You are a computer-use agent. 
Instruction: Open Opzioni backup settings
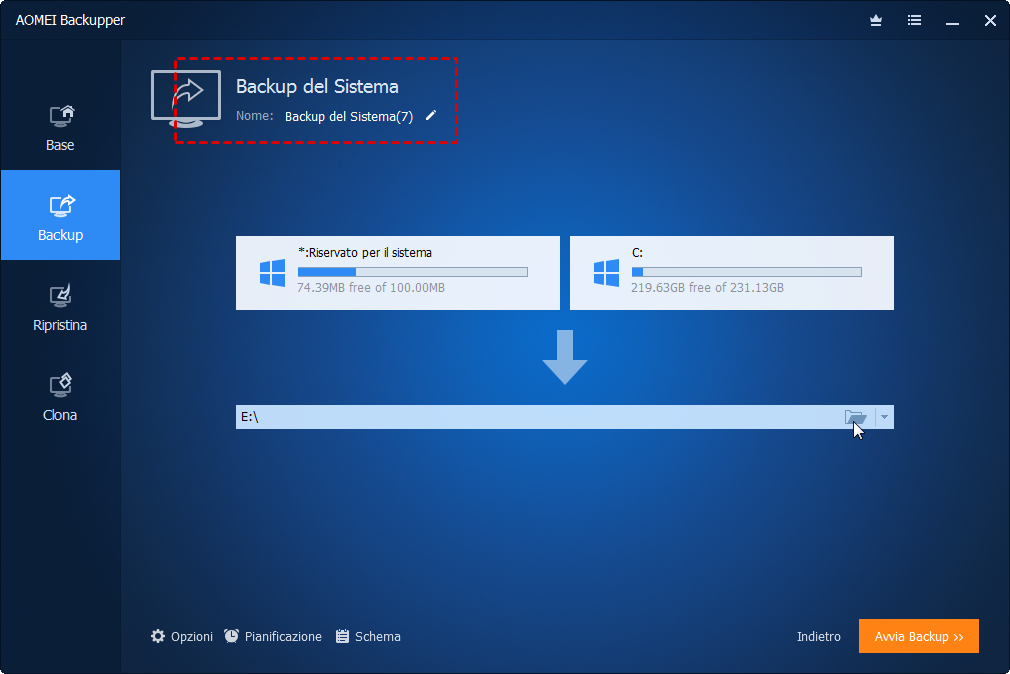[x=182, y=637]
